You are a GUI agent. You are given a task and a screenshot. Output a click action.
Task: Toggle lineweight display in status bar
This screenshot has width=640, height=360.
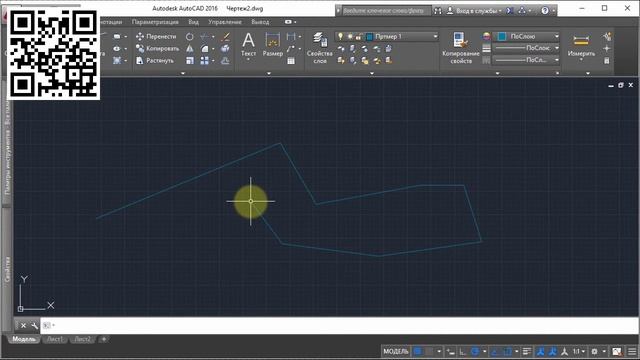[527, 351]
